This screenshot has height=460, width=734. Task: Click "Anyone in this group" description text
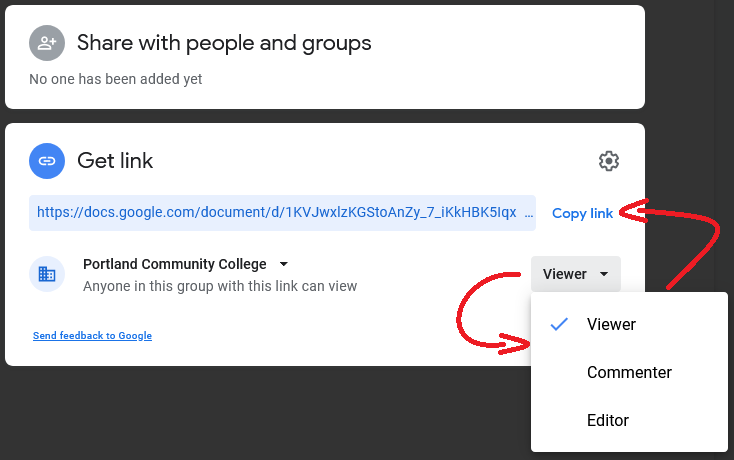(219, 286)
